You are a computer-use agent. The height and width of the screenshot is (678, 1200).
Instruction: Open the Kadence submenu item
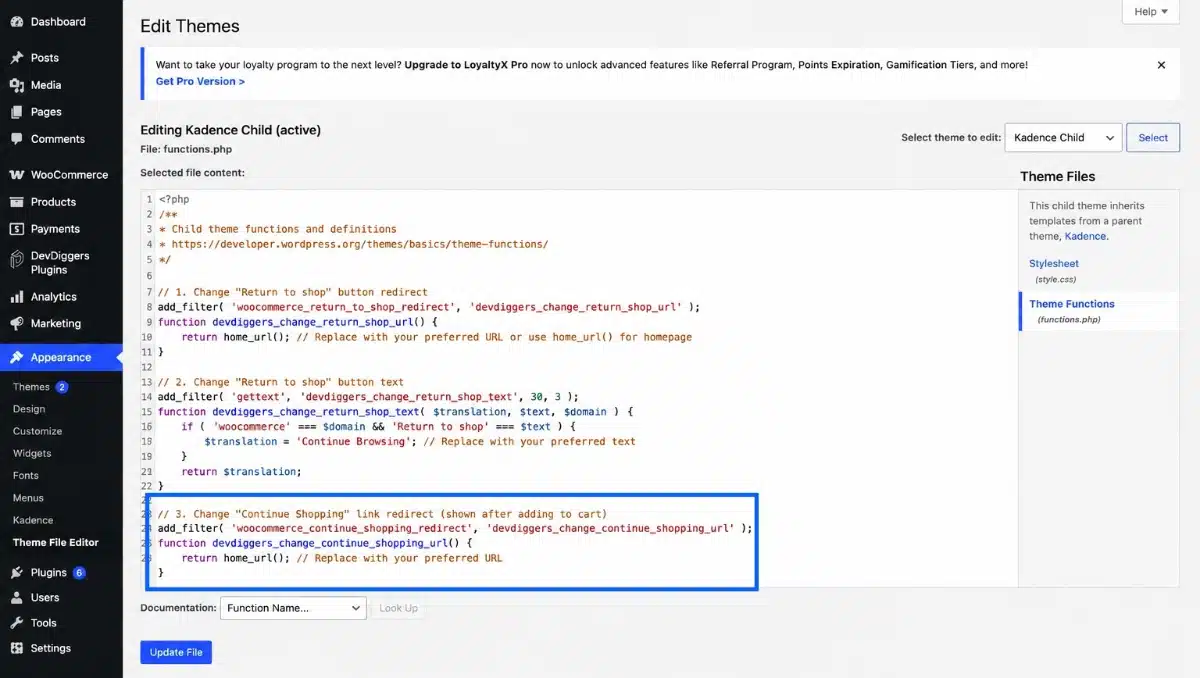(x=33, y=520)
